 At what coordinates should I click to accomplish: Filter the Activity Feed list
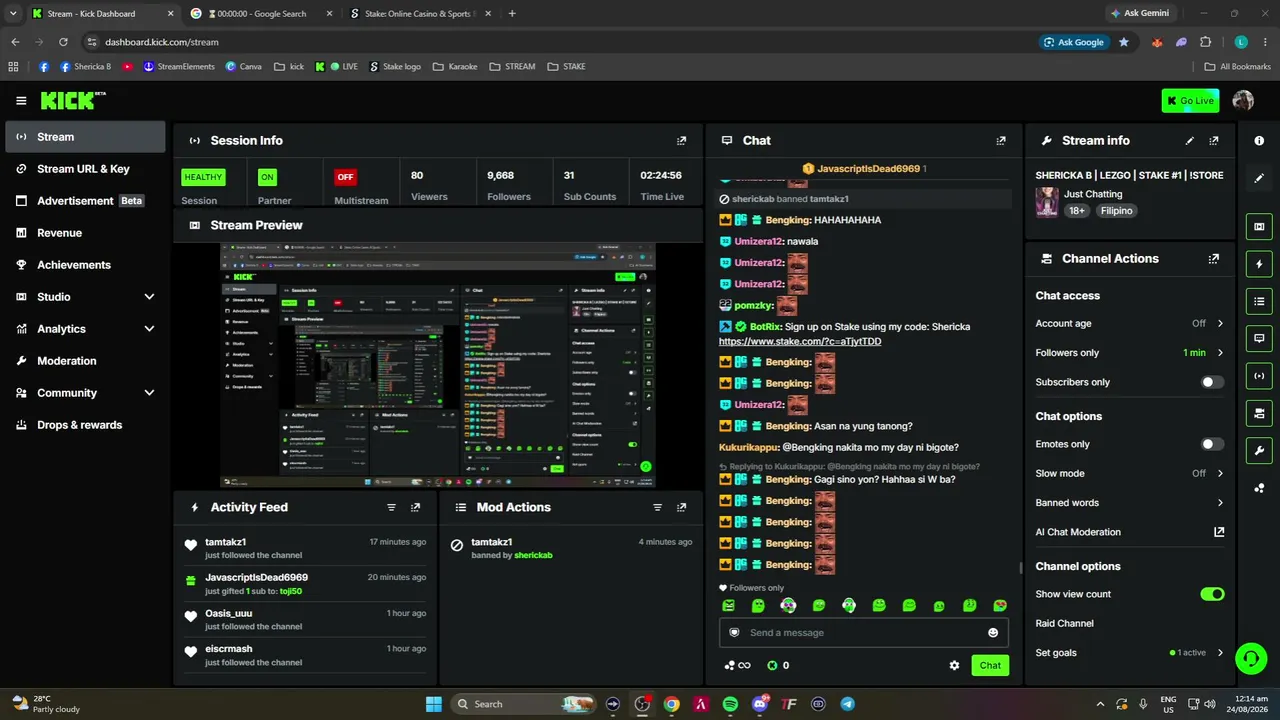[391, 508]
